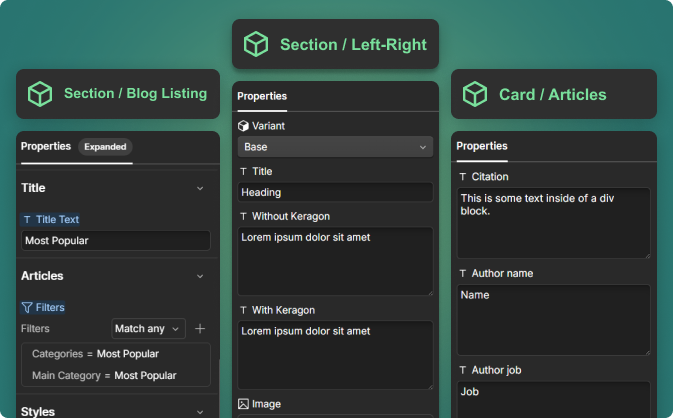Open Properties tab in Blog Listing panel
Viewport: 673px width, 418px height.
46,146
